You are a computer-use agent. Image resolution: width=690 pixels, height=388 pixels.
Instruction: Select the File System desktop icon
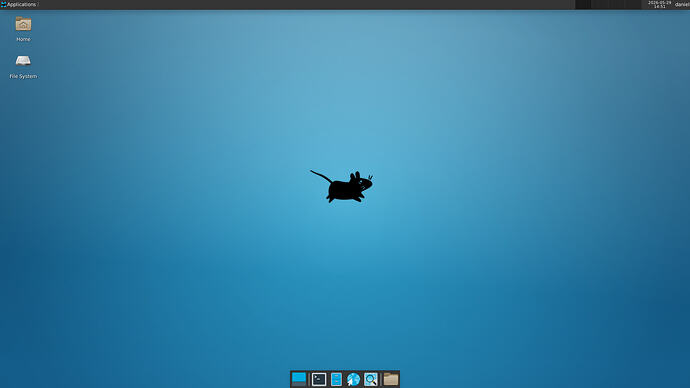point(23,66)
